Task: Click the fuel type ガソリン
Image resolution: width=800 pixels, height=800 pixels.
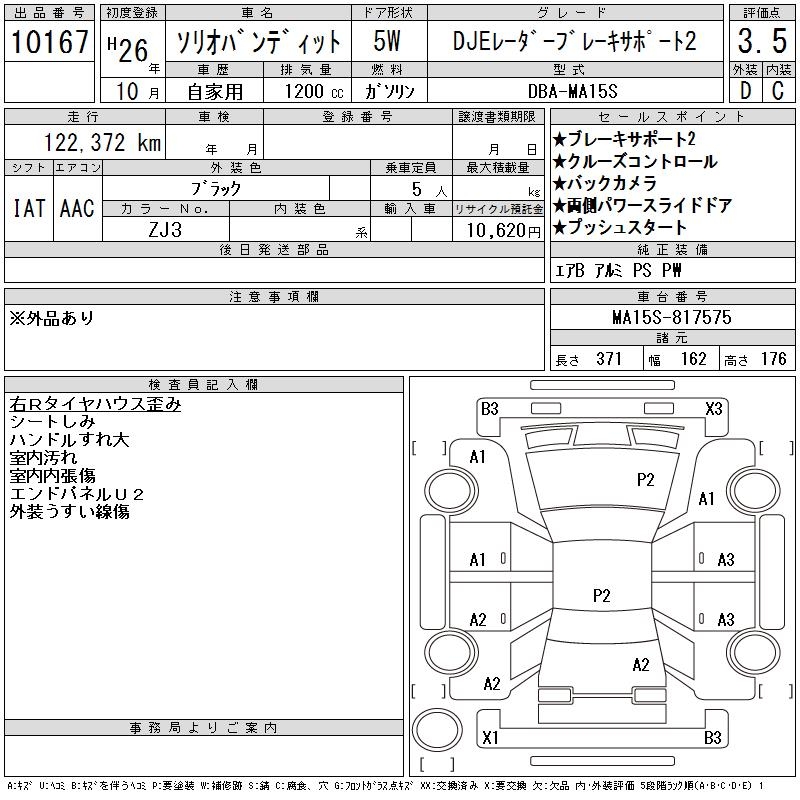Action: pos(389,91)
